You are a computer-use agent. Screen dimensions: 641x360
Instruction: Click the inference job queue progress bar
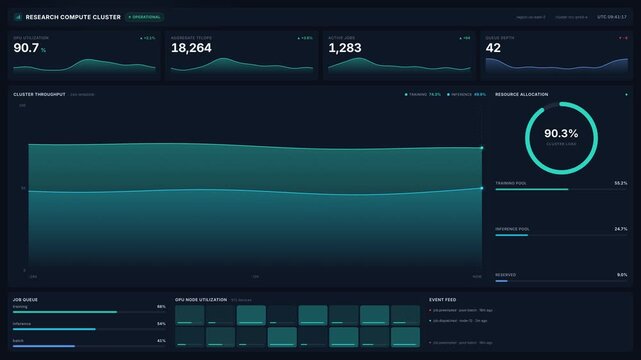89,329
